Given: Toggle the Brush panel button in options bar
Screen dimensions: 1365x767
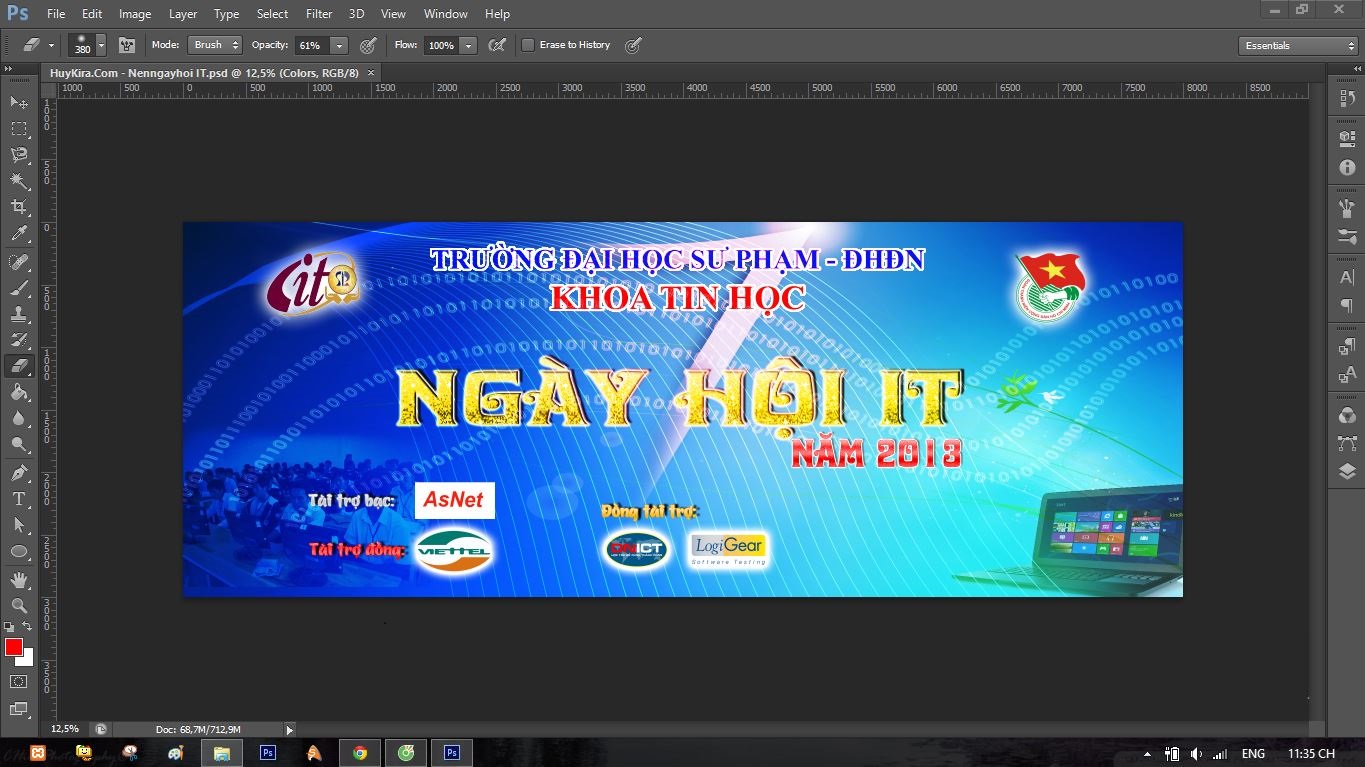Looking at the screenshot, I should tap(127, 45).
